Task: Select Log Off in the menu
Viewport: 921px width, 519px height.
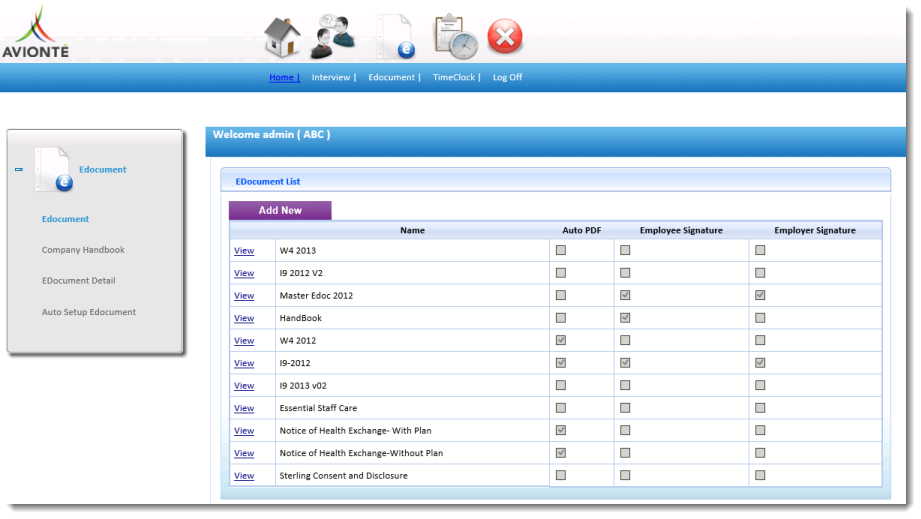Action: tap(507, 77)
